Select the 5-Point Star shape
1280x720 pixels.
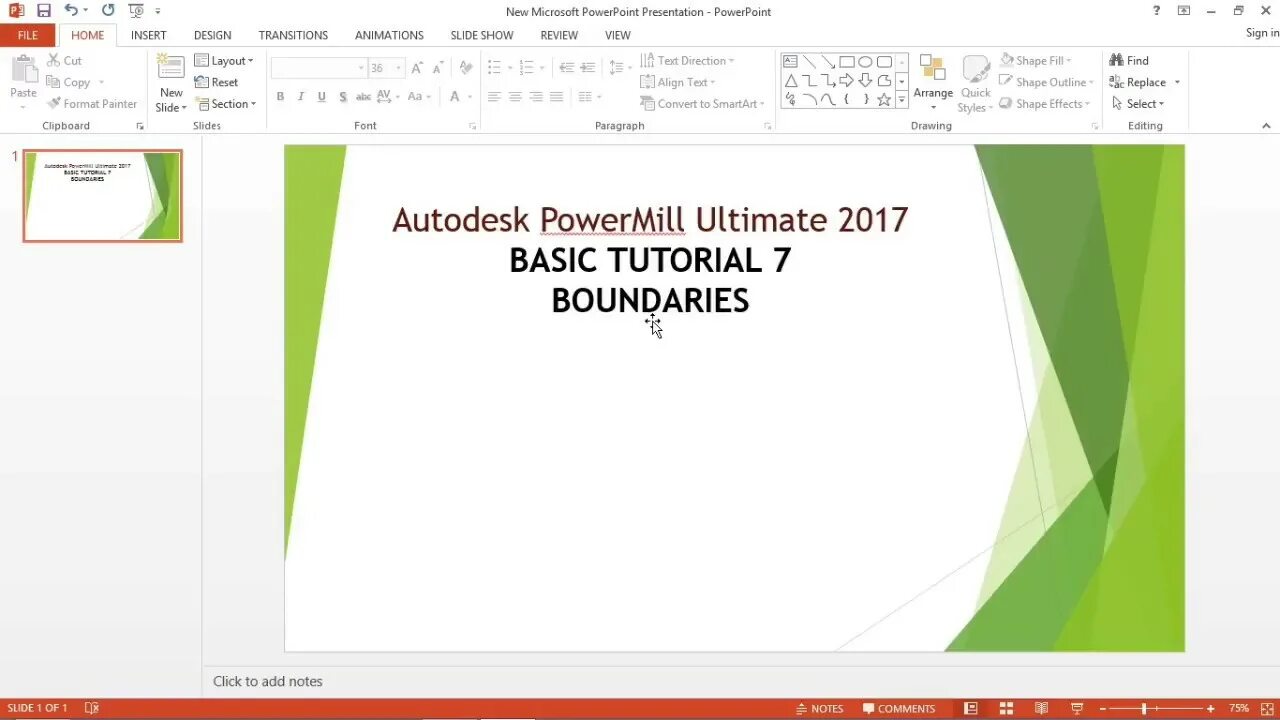coord(885,100)
